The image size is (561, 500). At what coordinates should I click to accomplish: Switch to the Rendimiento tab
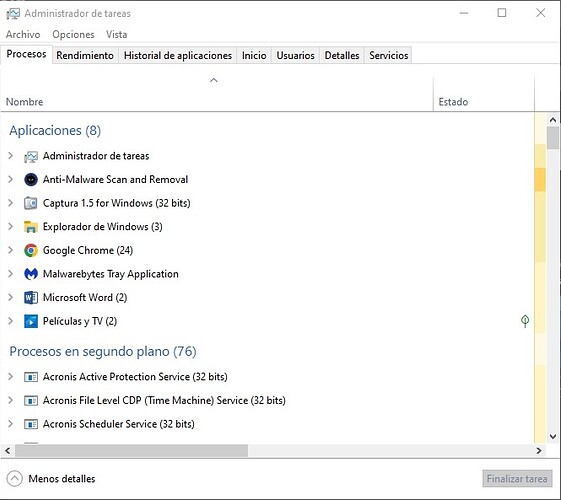85,55
